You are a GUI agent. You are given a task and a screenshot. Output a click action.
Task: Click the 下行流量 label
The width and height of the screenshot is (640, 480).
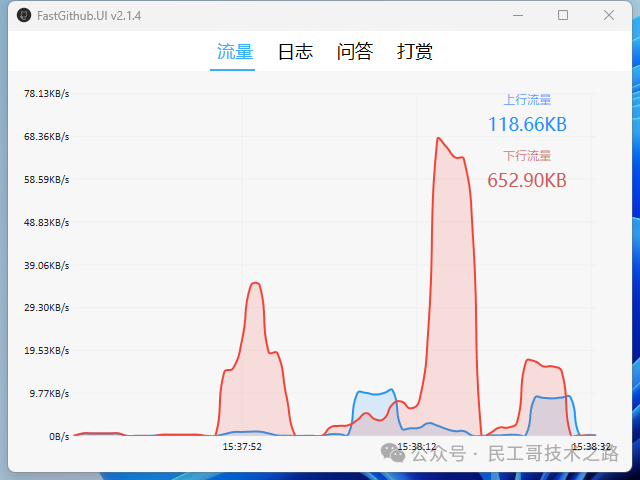click(527, 156)
